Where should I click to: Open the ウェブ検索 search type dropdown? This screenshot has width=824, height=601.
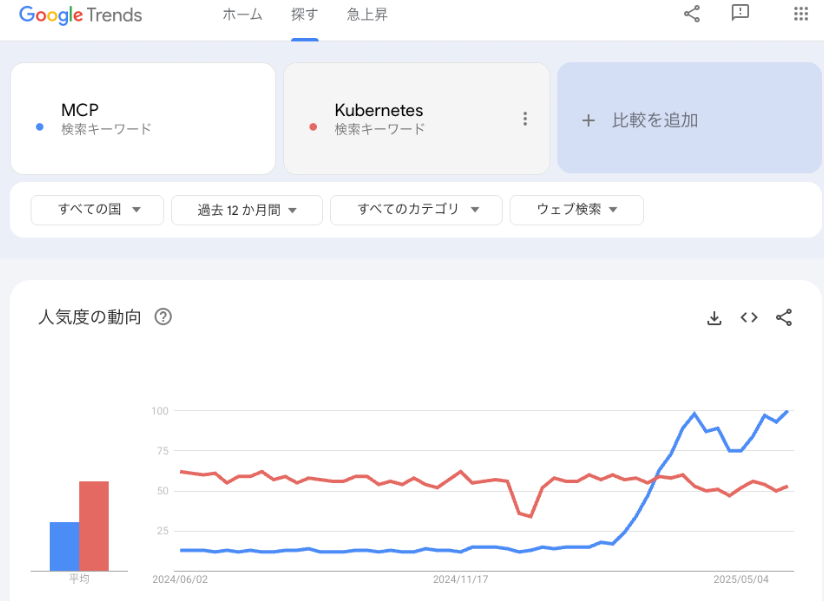point(576,210)
